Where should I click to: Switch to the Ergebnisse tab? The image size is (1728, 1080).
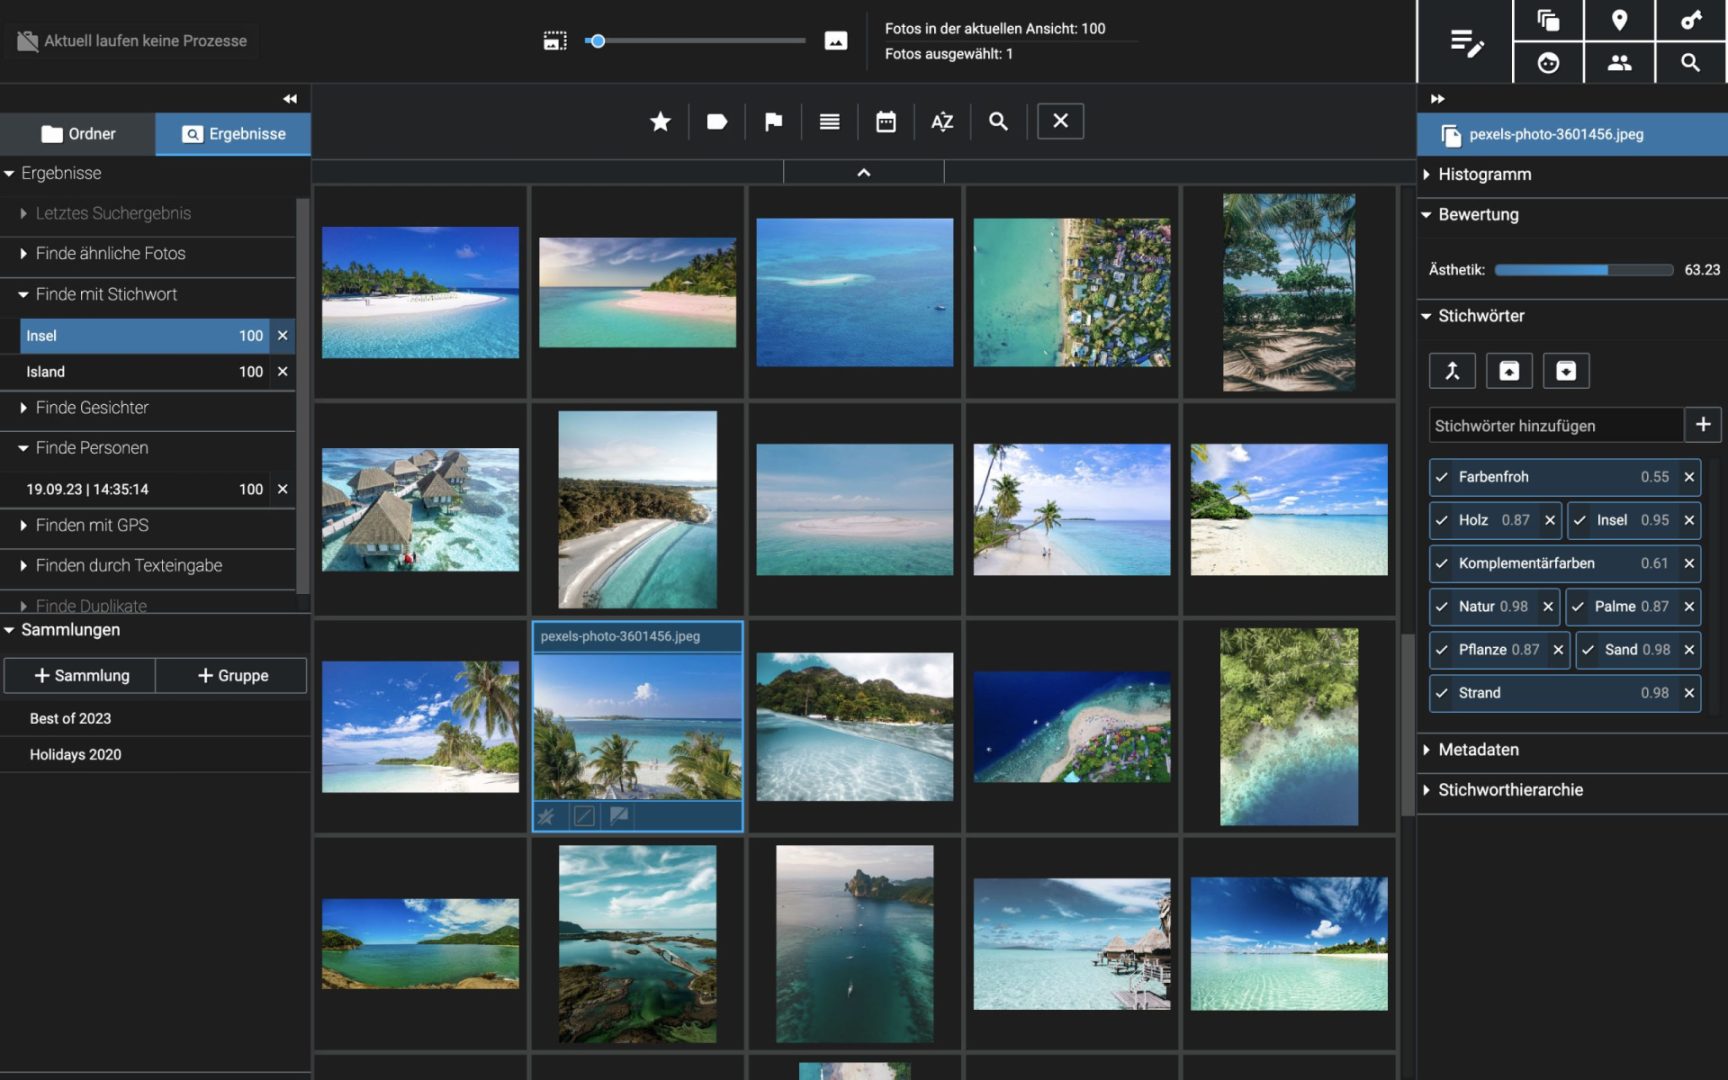point(234,134)
